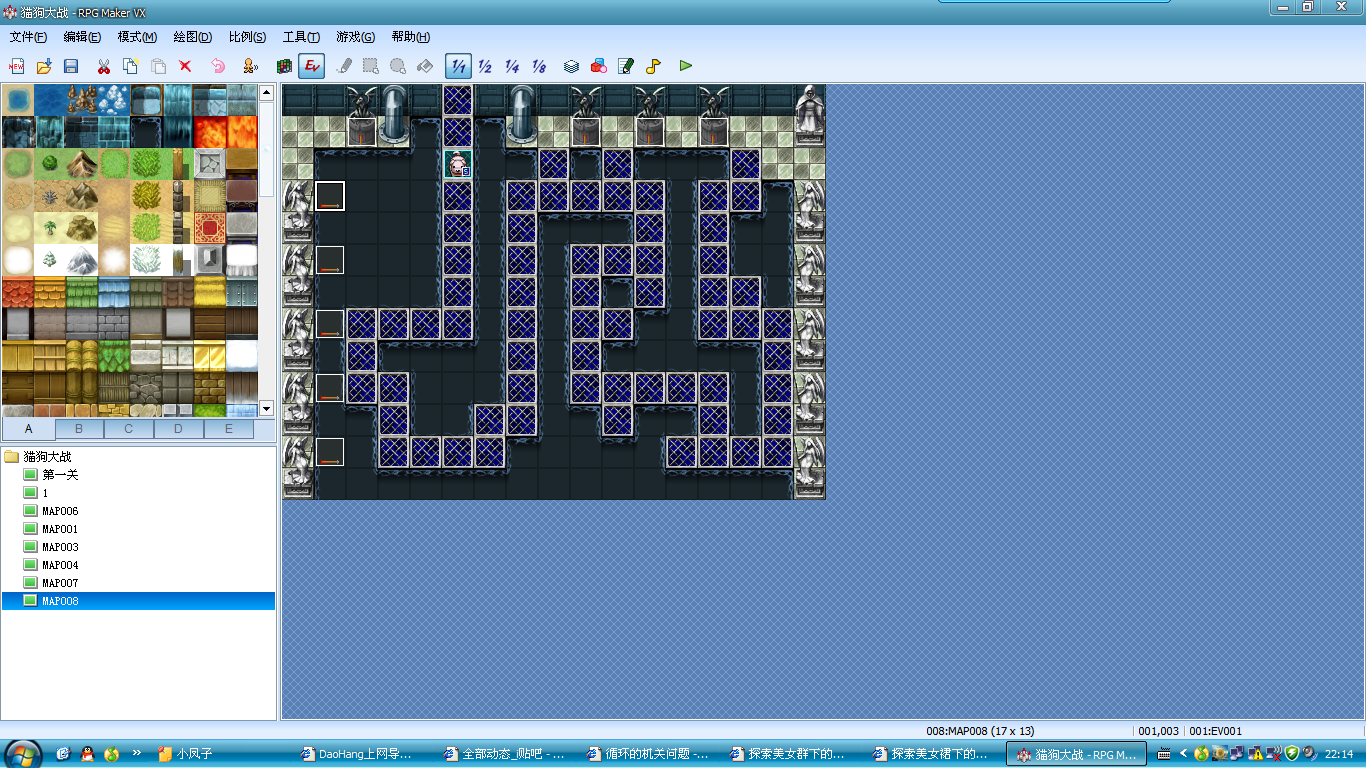
Task: Click the tileset palette scroll-up arrow
Action: coord(267,92)
